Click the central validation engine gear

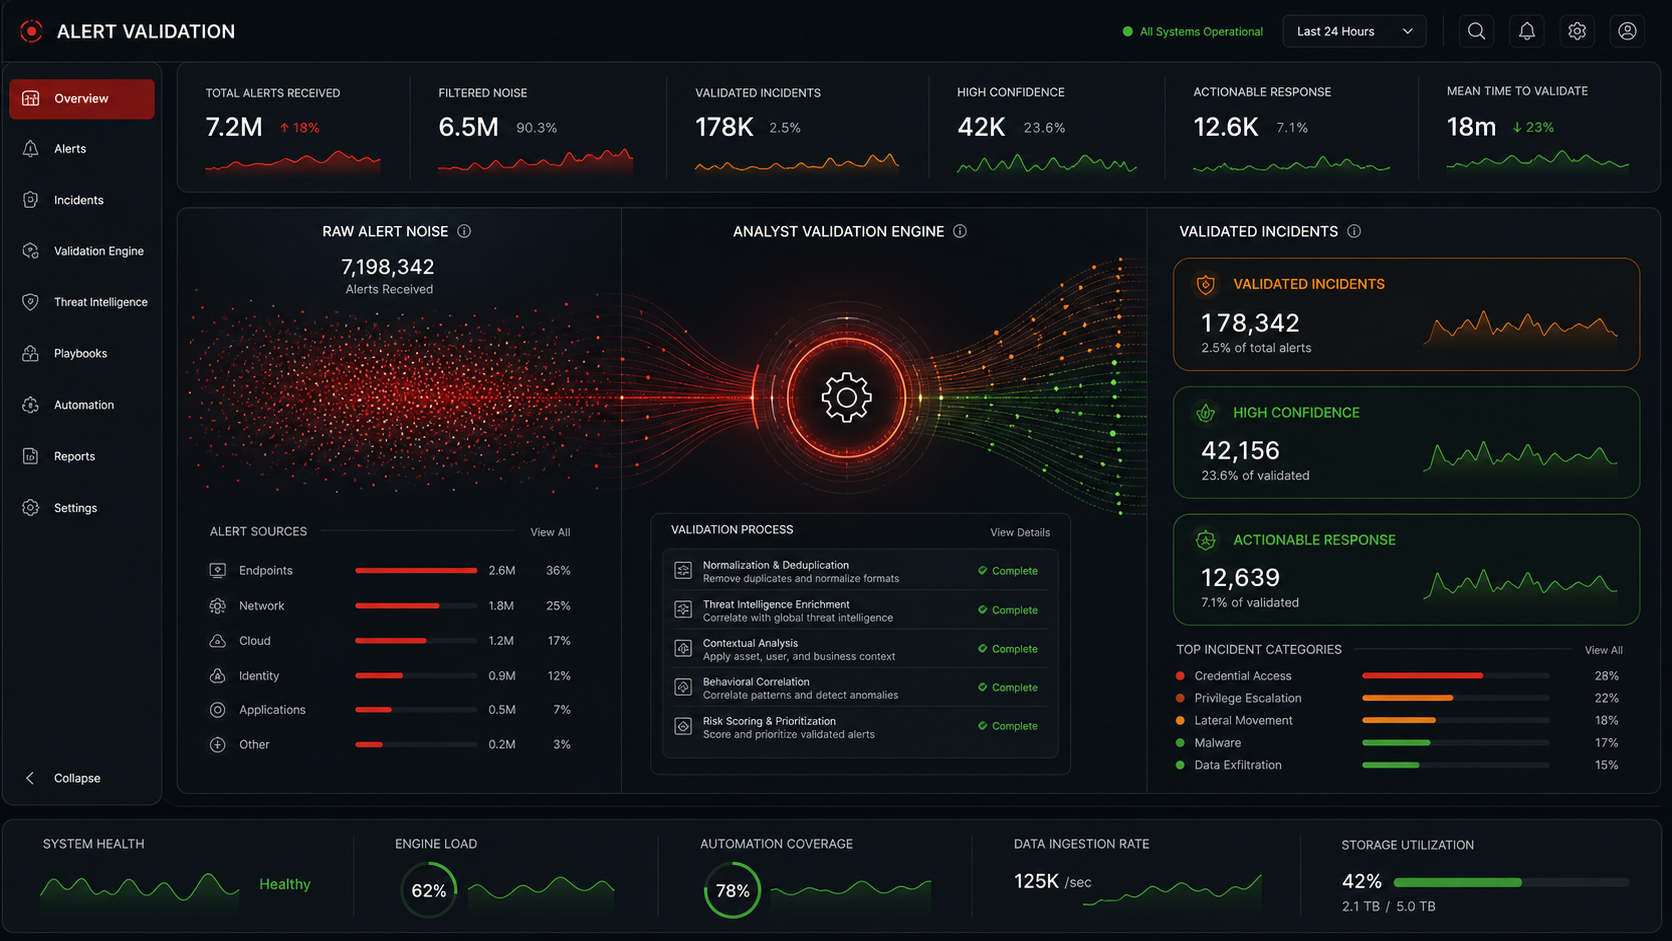click(x=847, y=397)
